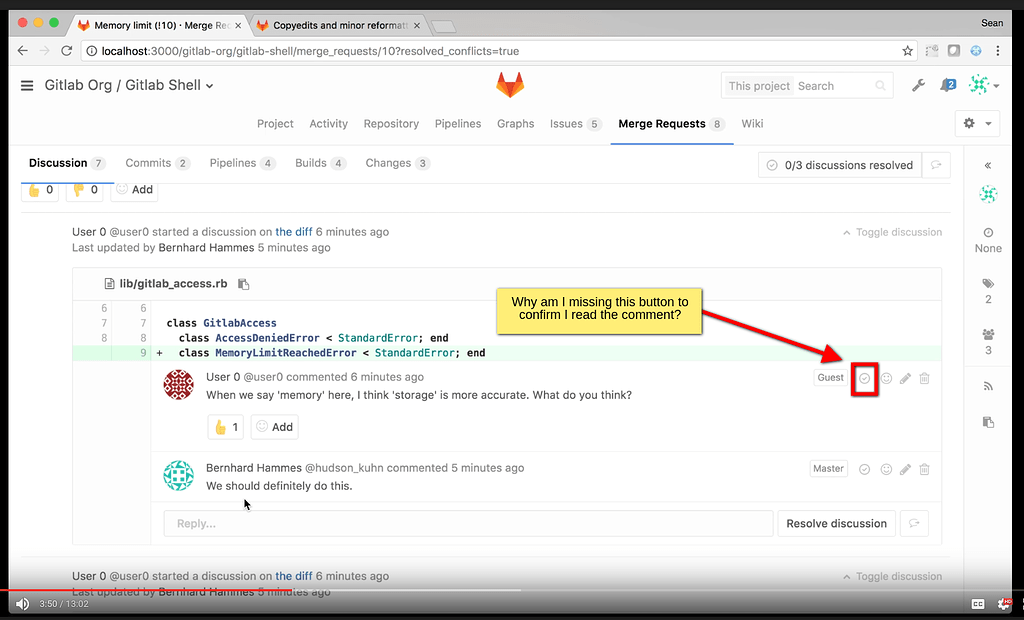Open the edit pencil on Bernhard's comment
This screenshot has height=620, width=1024.
[x=904, y=468]
